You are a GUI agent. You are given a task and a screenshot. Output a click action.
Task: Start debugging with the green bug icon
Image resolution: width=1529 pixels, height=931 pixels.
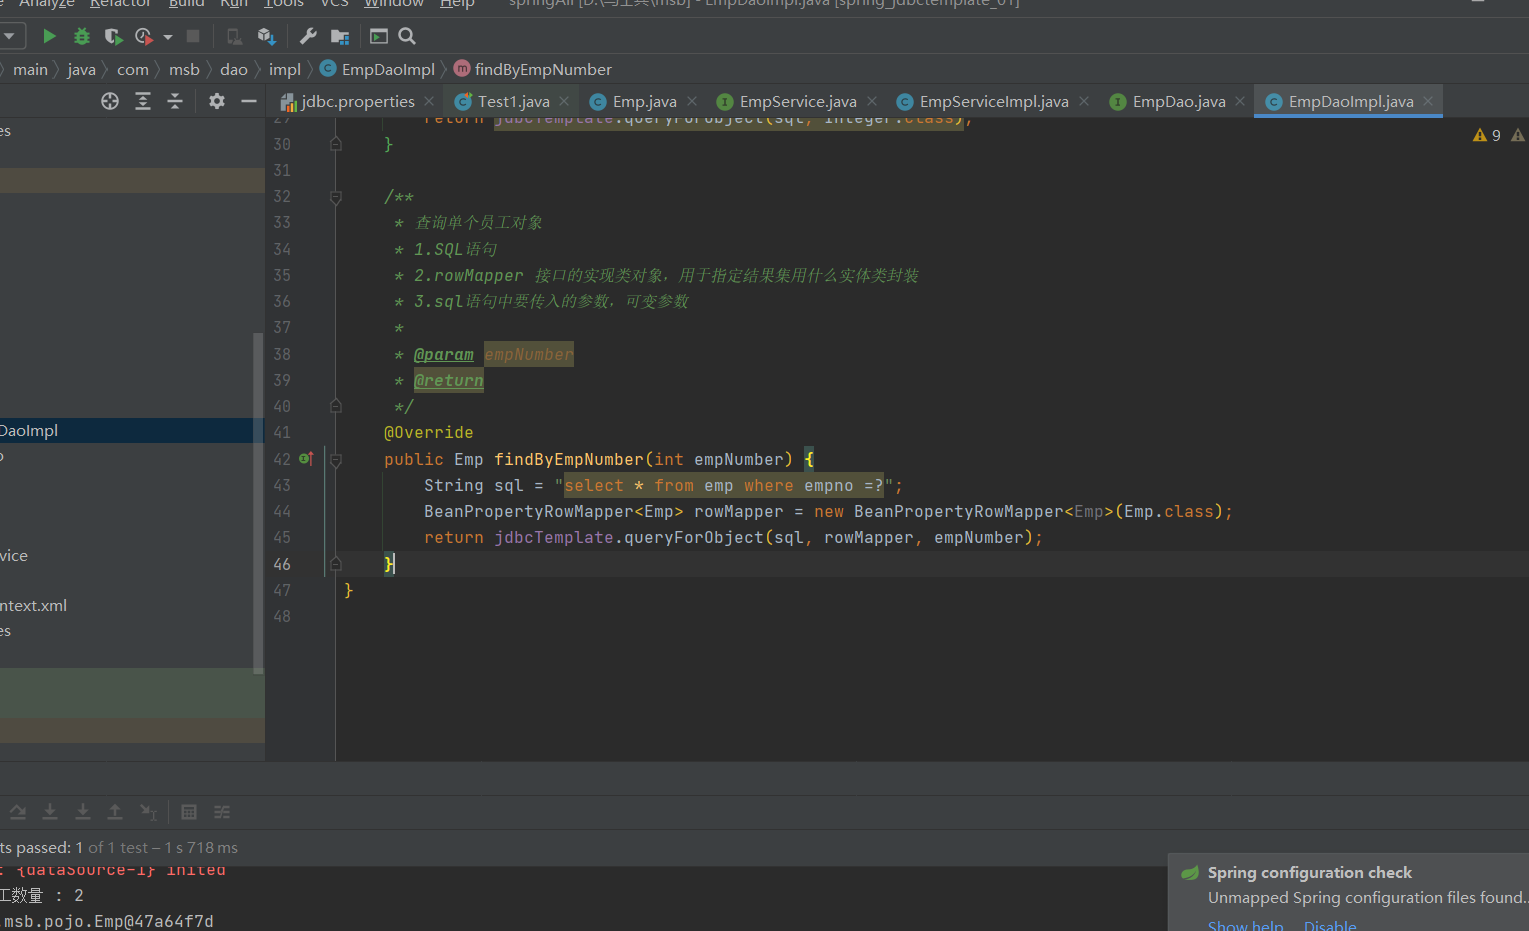coord(82,36)
